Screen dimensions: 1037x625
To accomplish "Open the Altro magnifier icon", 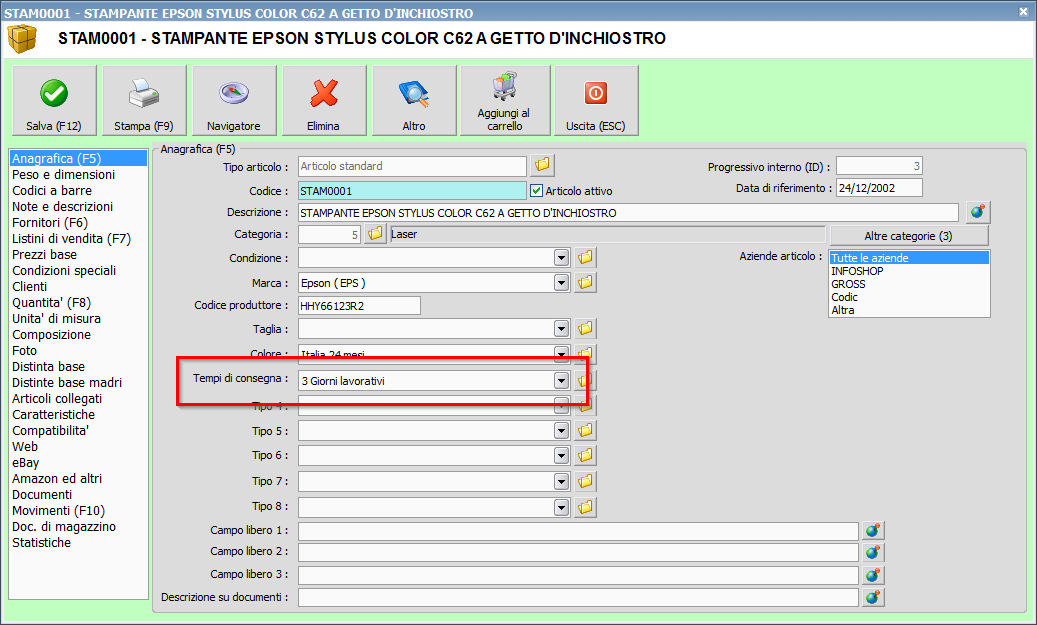I will pyautogui.click(x=414, y=94).
